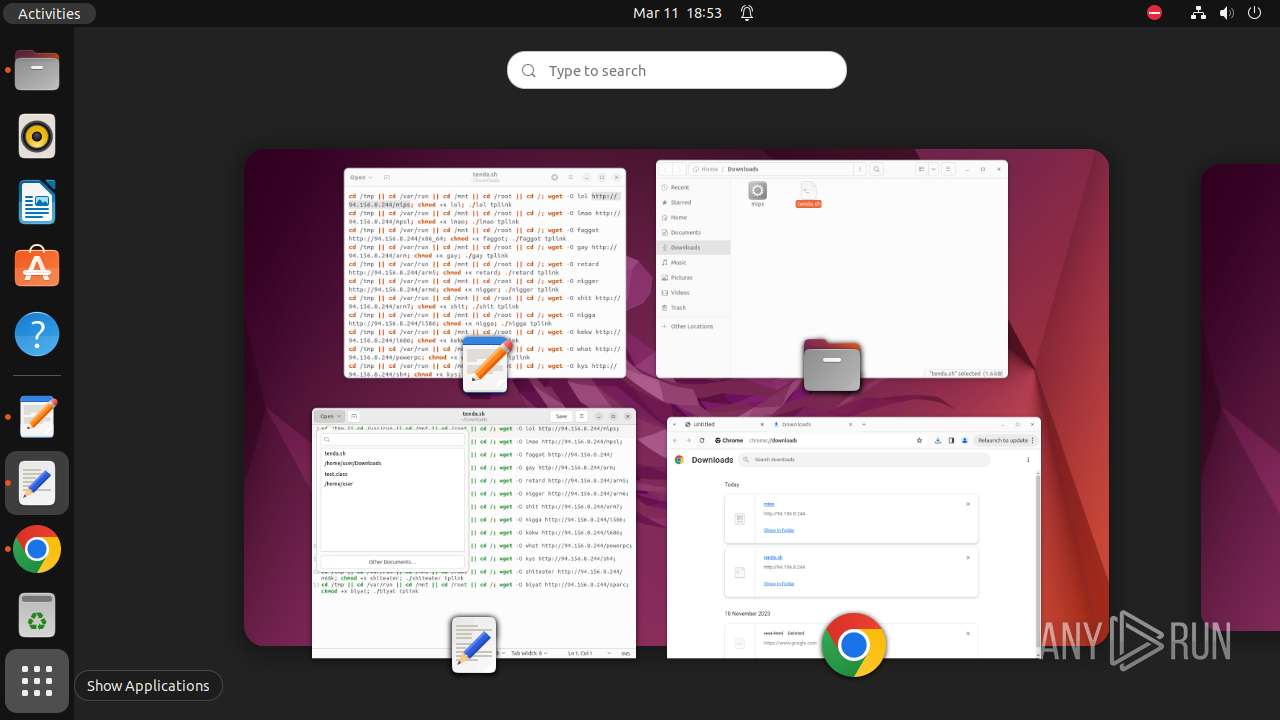Click Search downloads field in Chrome
This screenshot has width=1280, height=720.
pos(866,460)
